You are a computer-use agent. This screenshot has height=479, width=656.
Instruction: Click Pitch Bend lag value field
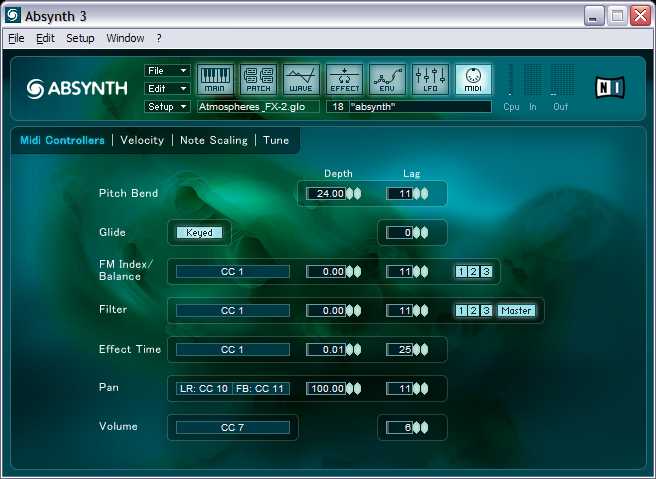(x=400, y=194)
